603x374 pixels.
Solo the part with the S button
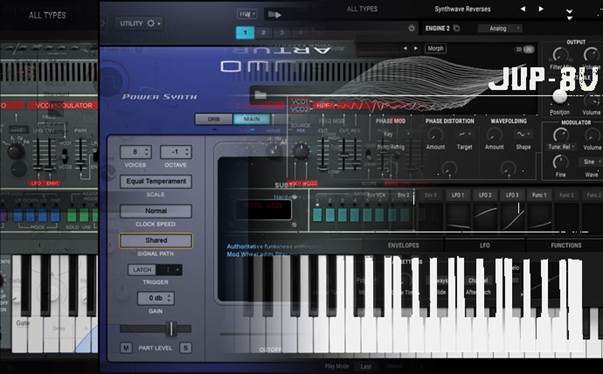pyautogui.click(x=185, y=348)
